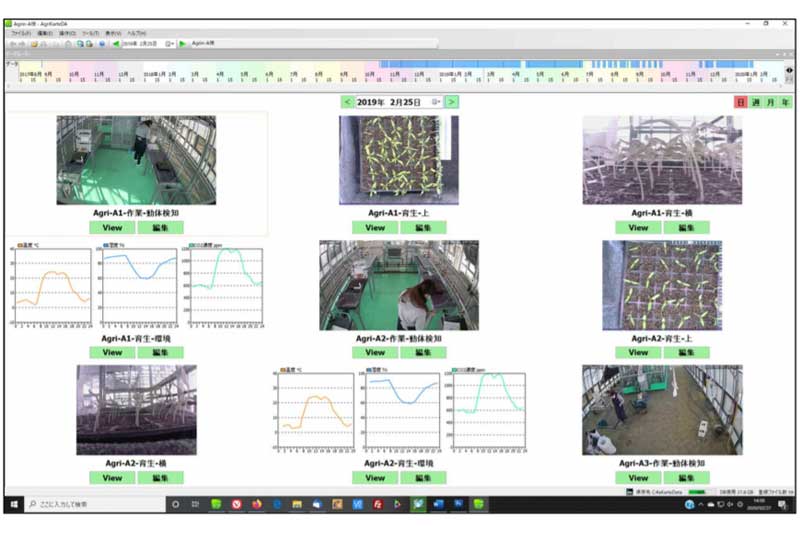Screen dimensions: 800x533
Task: Open the 2019年 2月25日 date picker dropdown
Action: [x=436, y=102]
